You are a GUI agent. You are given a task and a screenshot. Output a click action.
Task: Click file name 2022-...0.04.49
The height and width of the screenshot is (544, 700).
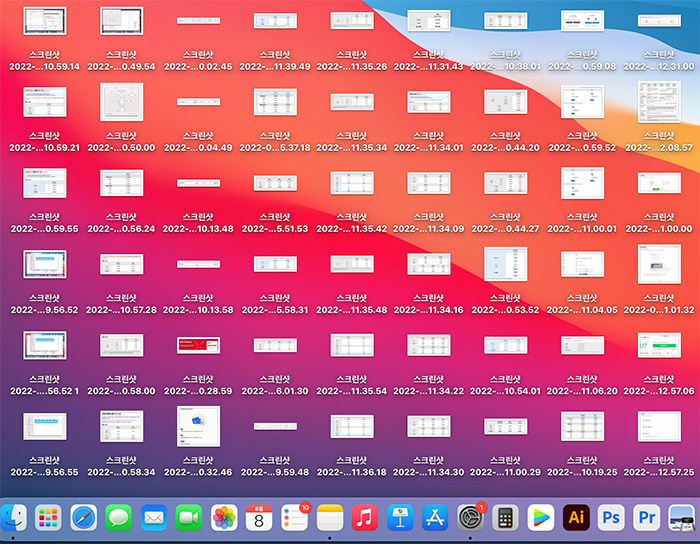pos(198,148)
